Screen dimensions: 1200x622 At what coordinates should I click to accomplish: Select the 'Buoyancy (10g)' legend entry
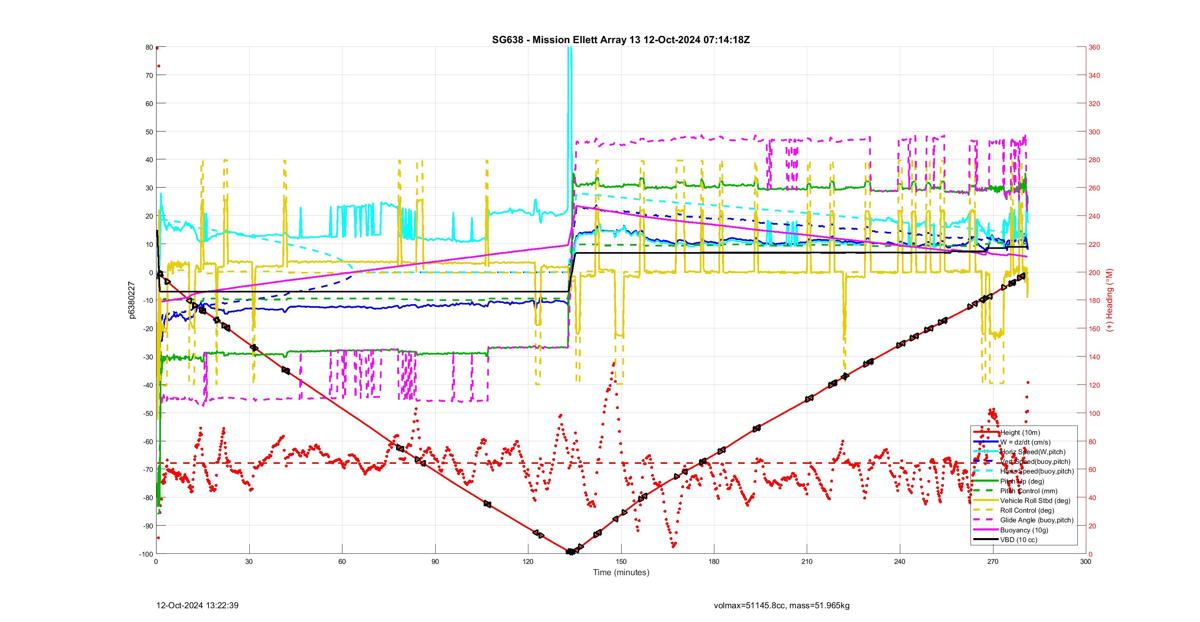coord(1024,530)
